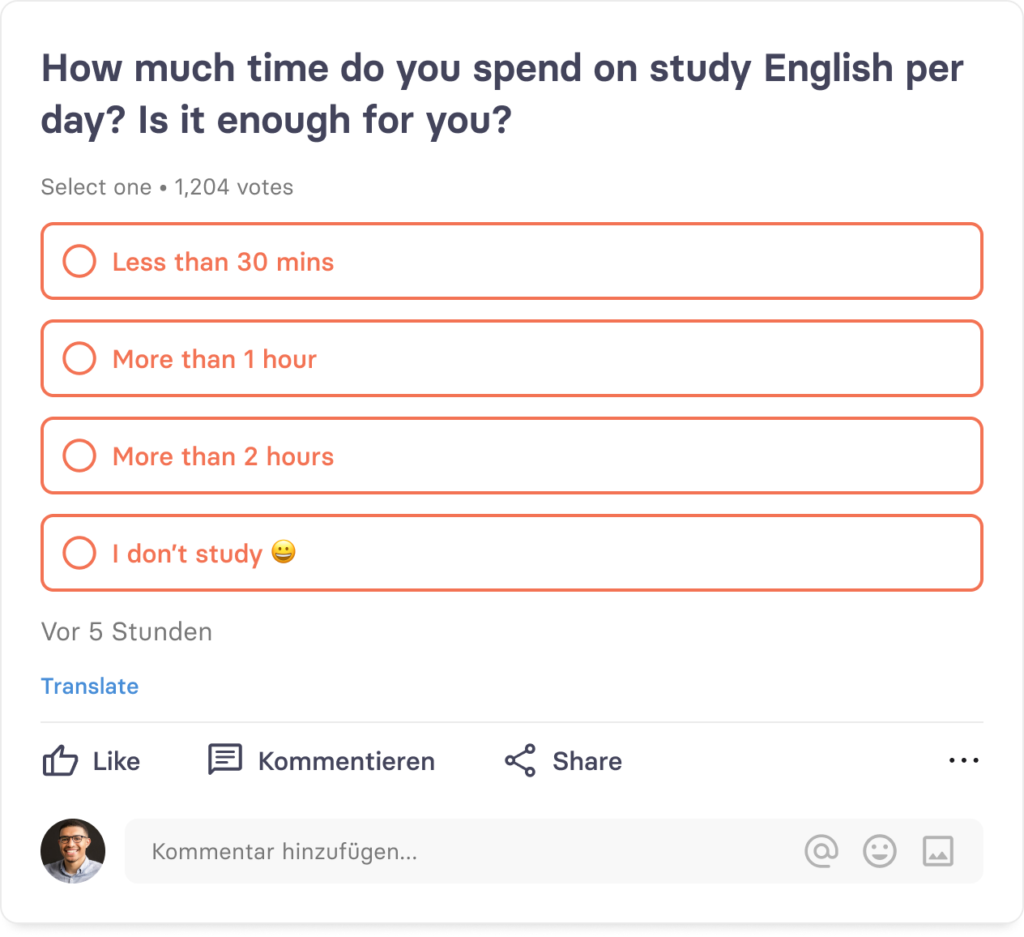
Task: Select the "I don't study" radio button
Action: coord(79,553)
